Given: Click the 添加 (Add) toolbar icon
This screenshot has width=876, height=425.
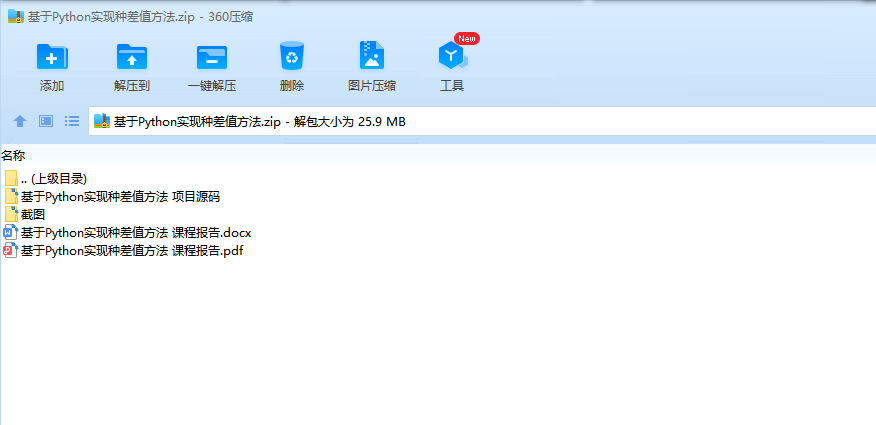Looking at the screenshot, I should [52, 57].
